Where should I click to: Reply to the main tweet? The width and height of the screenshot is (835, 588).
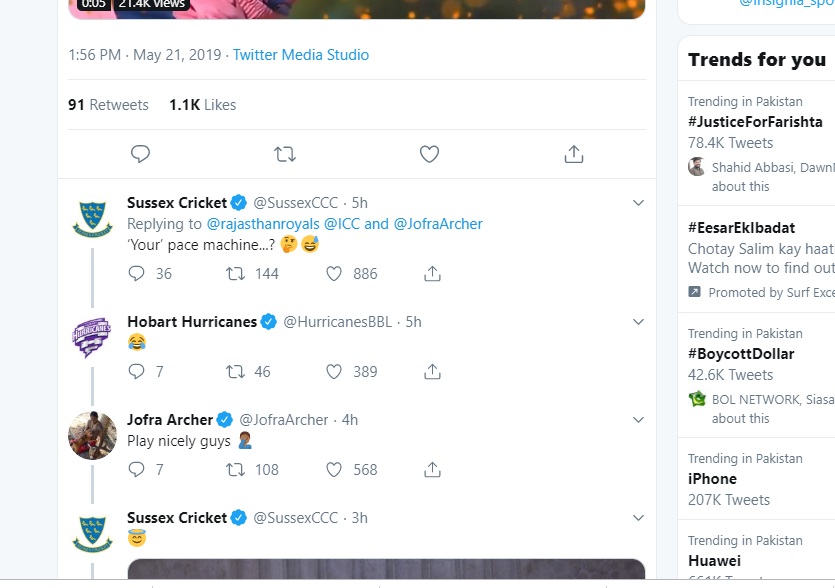coord(141,154)
